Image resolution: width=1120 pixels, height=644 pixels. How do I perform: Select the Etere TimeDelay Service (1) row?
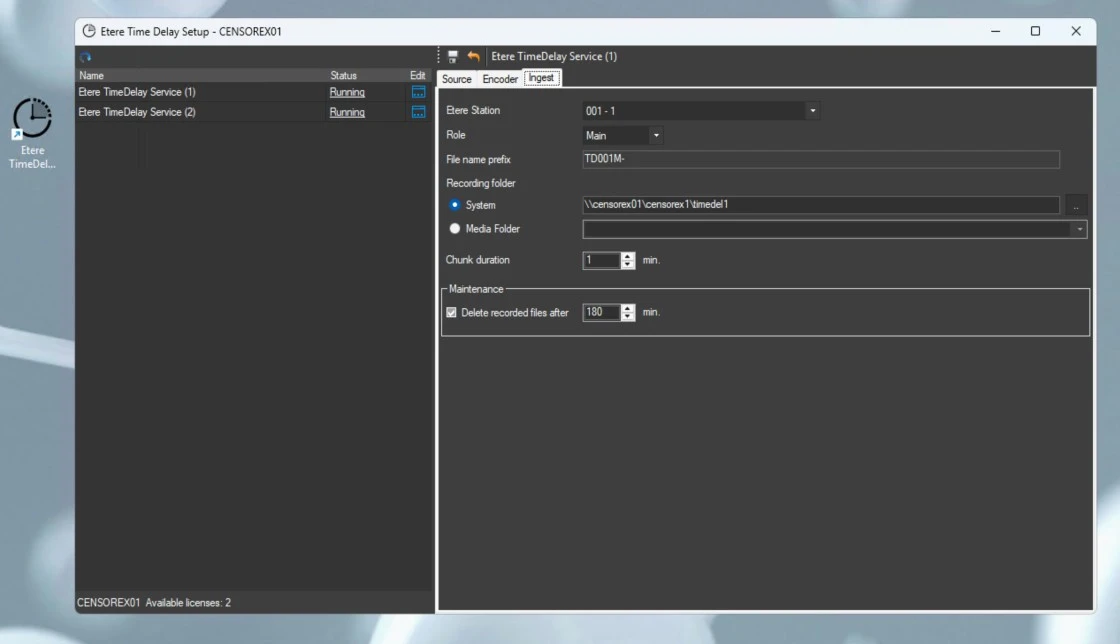(254, 92)
